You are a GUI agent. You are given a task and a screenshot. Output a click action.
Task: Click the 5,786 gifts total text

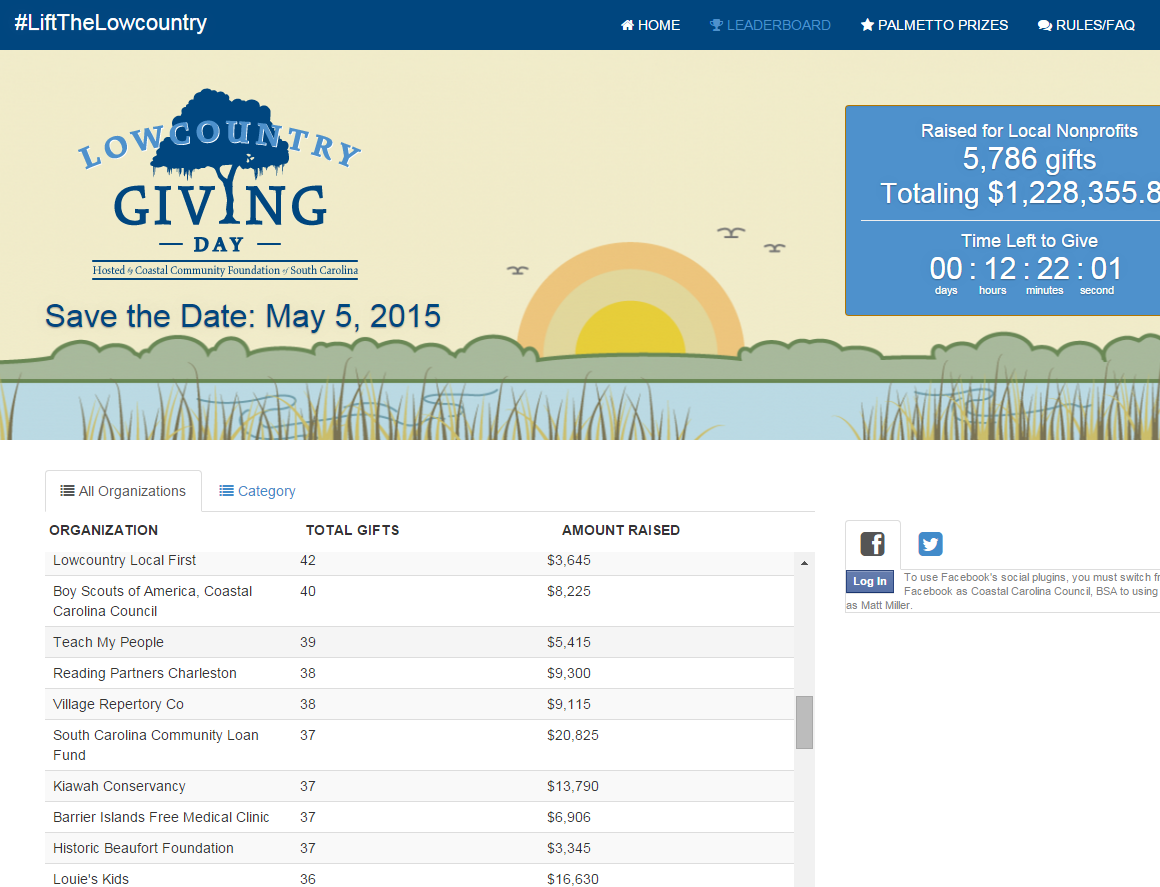[1029, 159]
